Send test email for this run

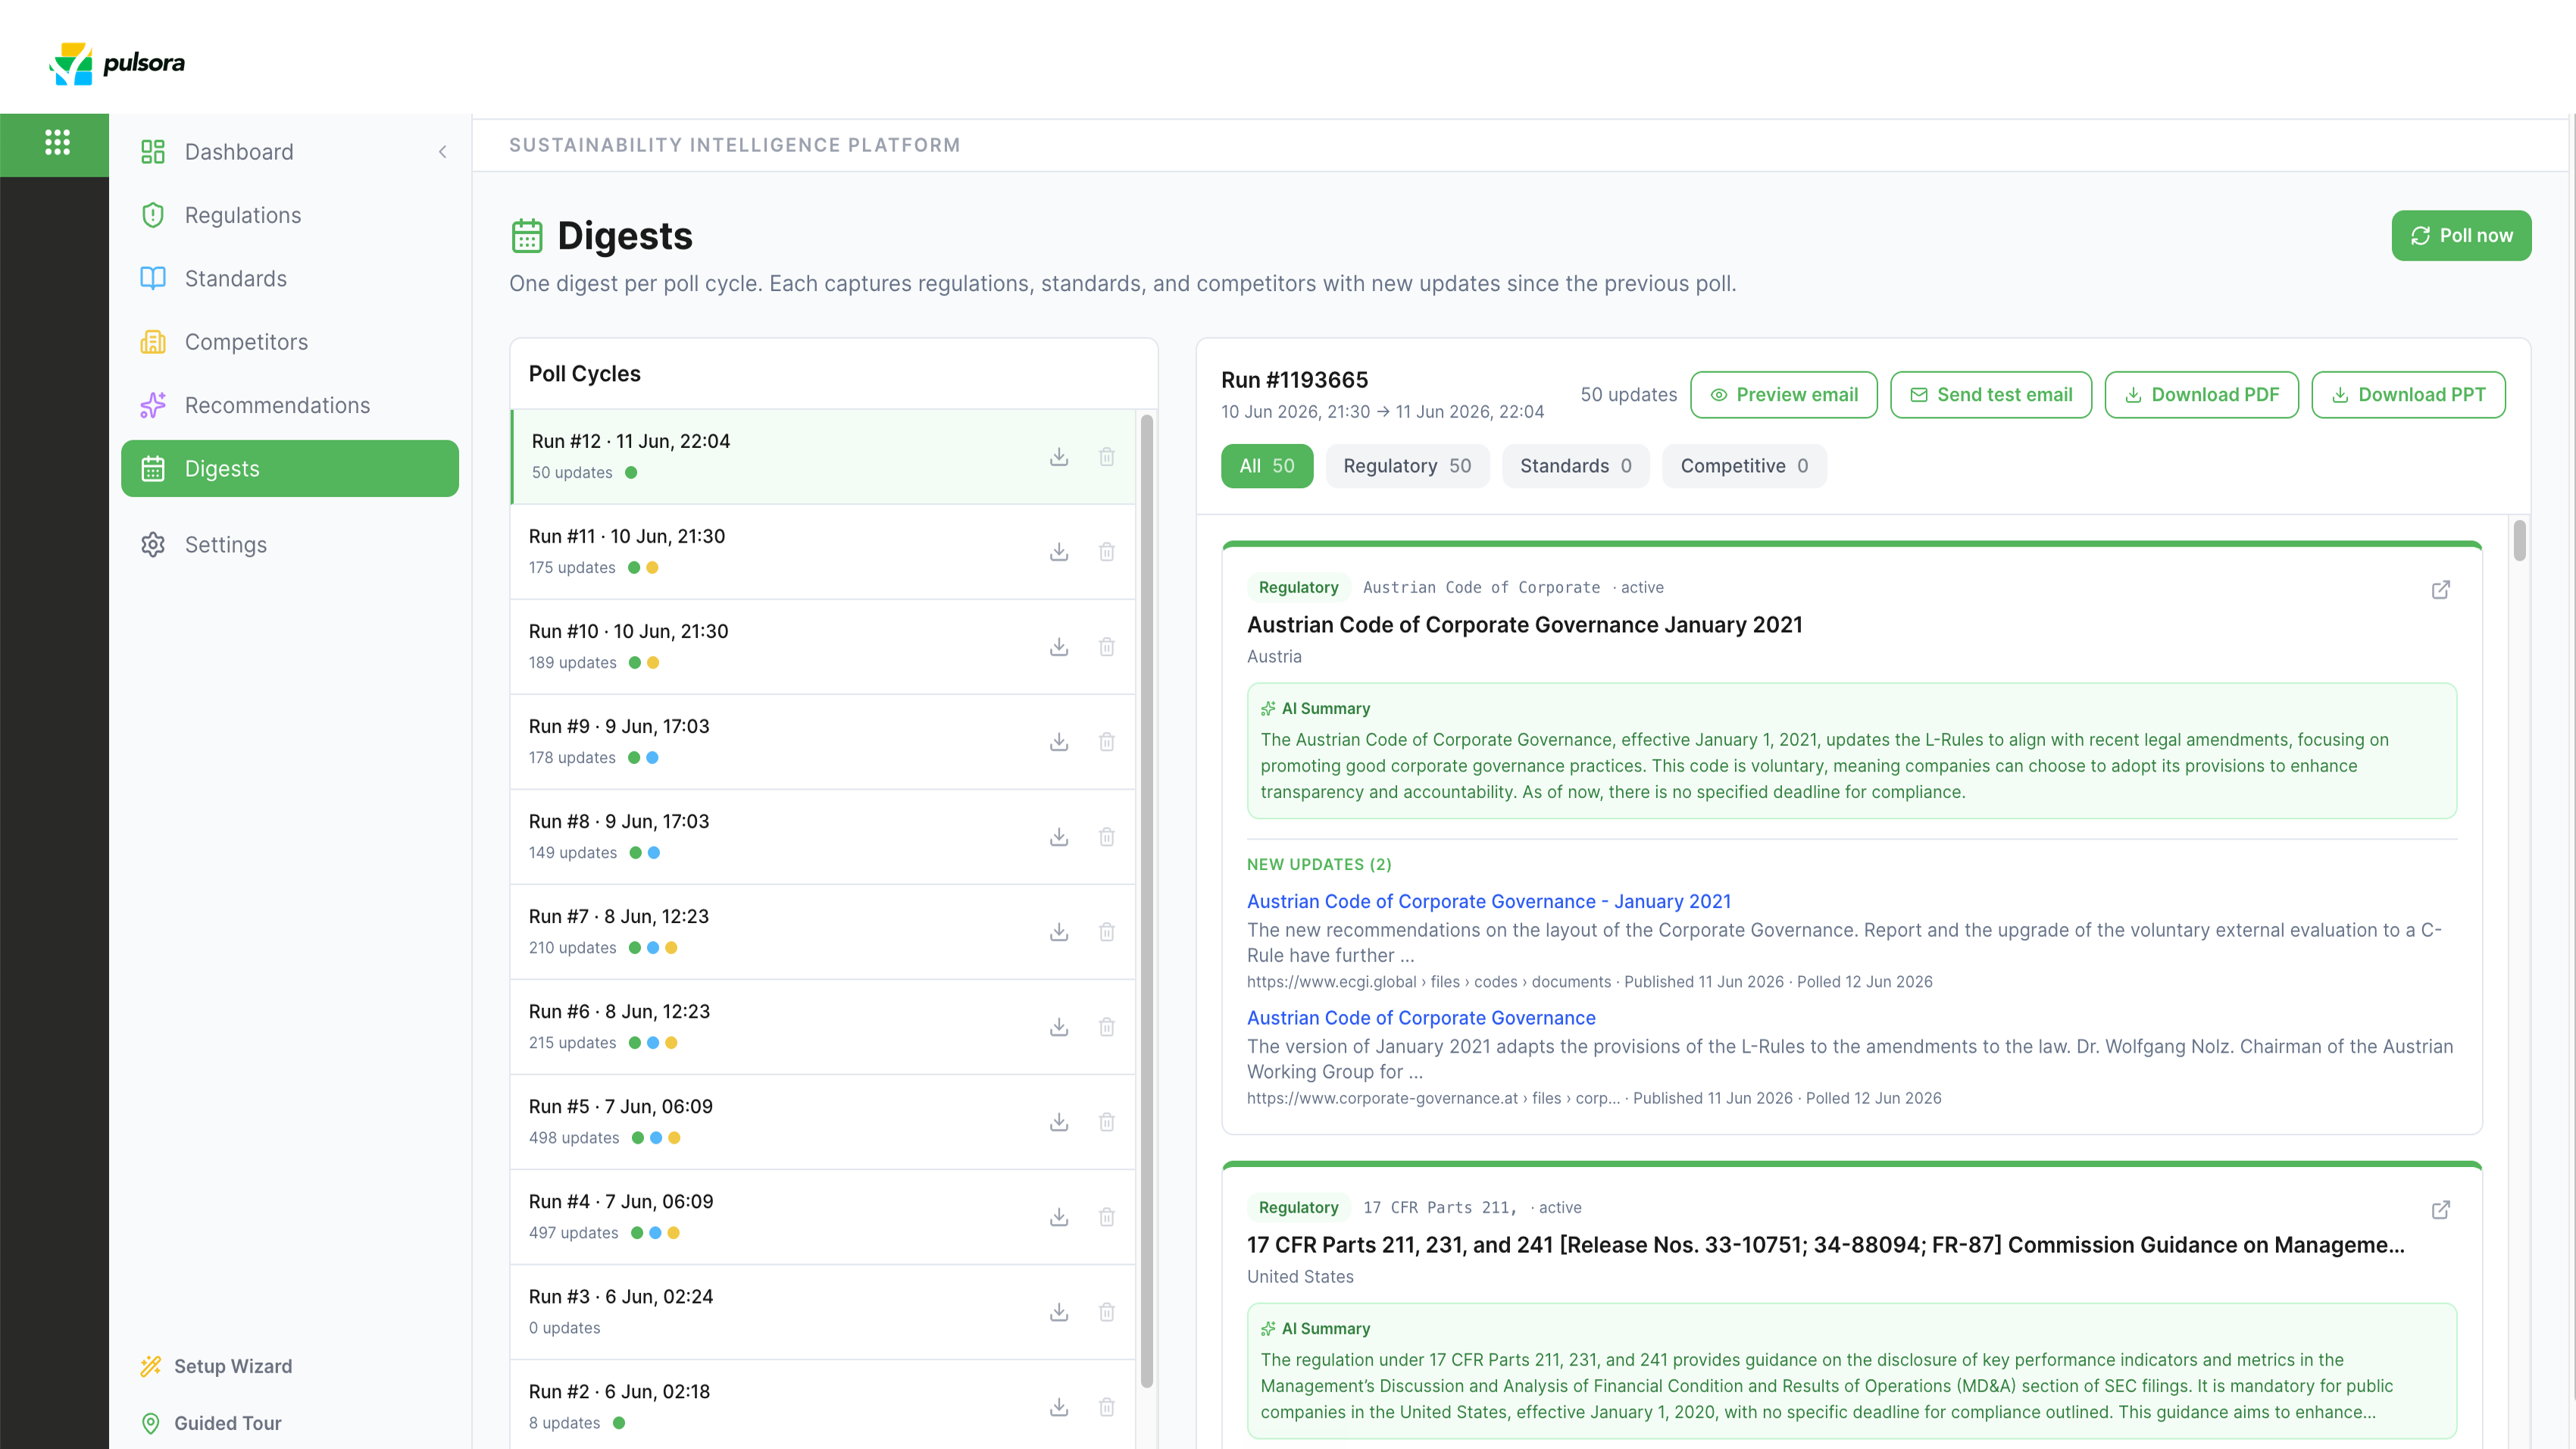coord(1991,395)
